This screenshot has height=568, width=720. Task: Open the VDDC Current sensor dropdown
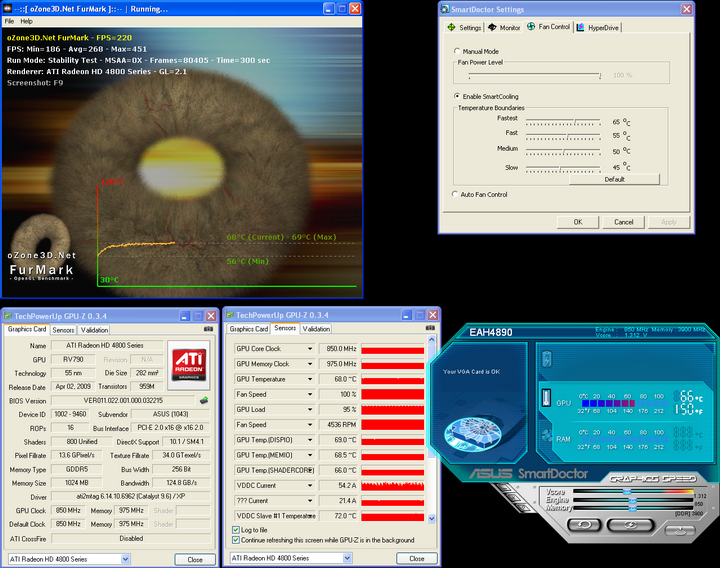click(310, 485)
